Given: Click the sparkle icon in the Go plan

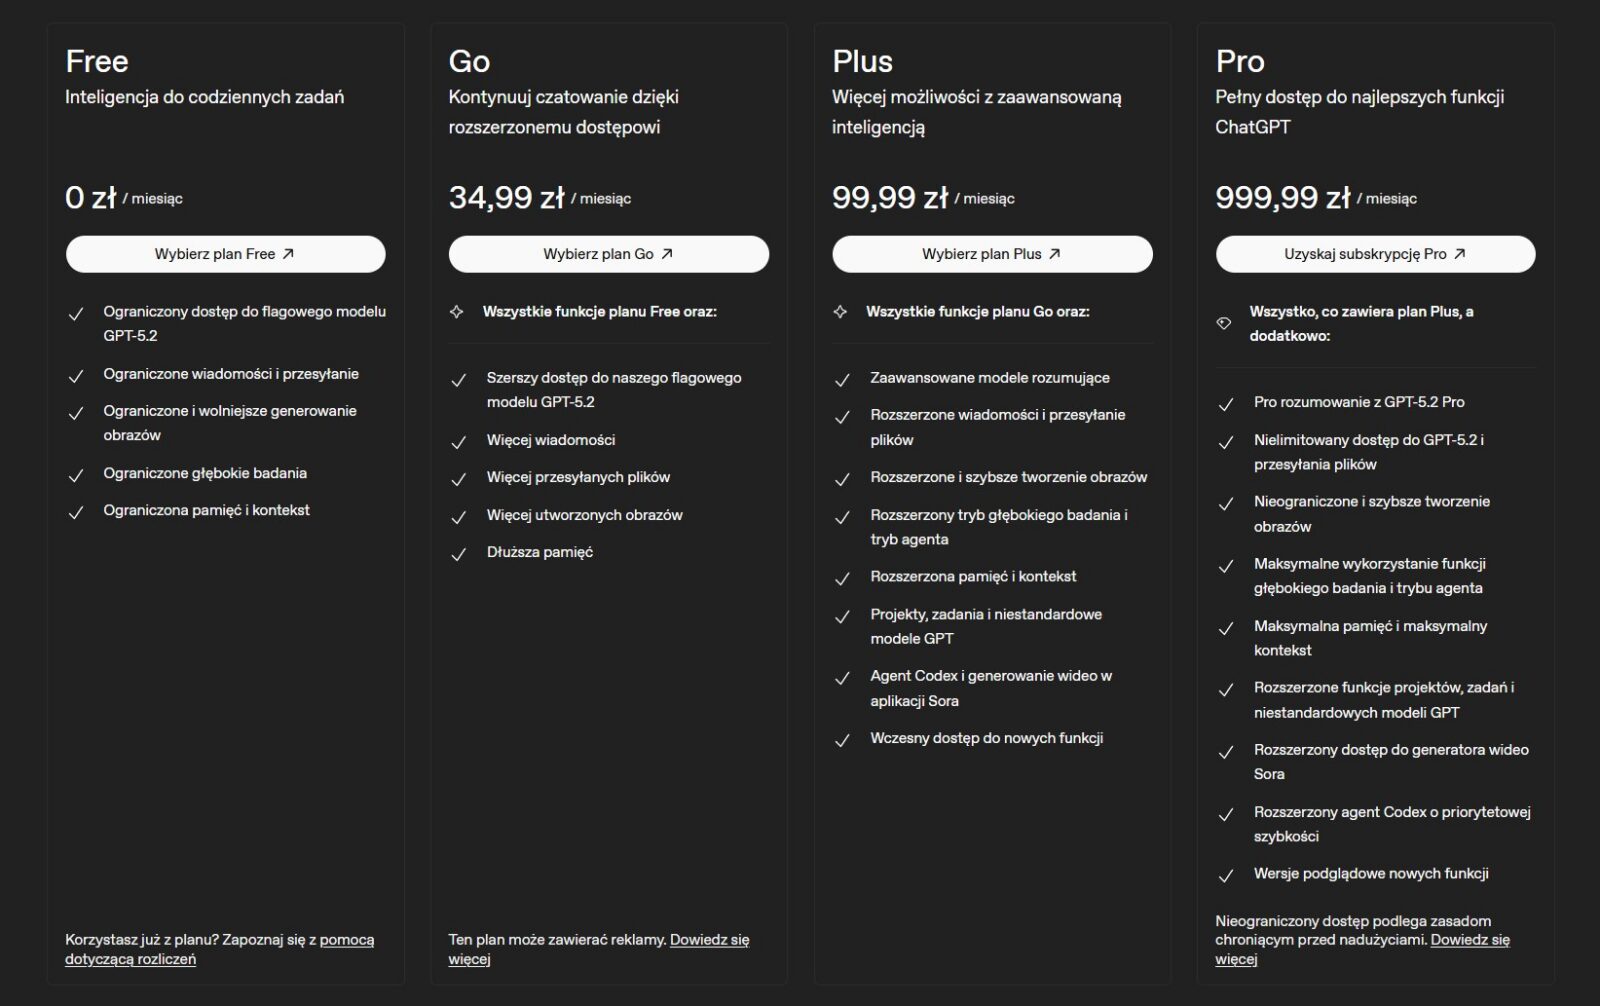Looking at the screenshot, I should 457,312.
